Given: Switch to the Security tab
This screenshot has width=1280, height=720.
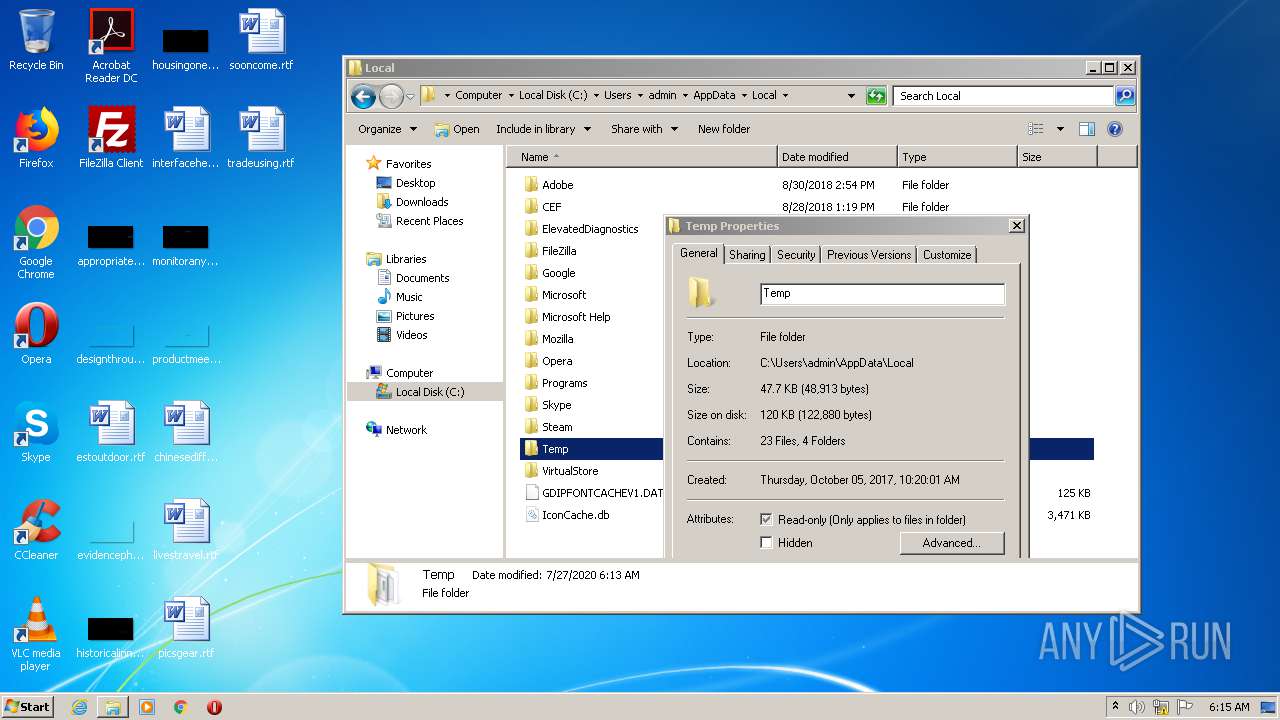Looking at the screenshot, I should 796,255.
